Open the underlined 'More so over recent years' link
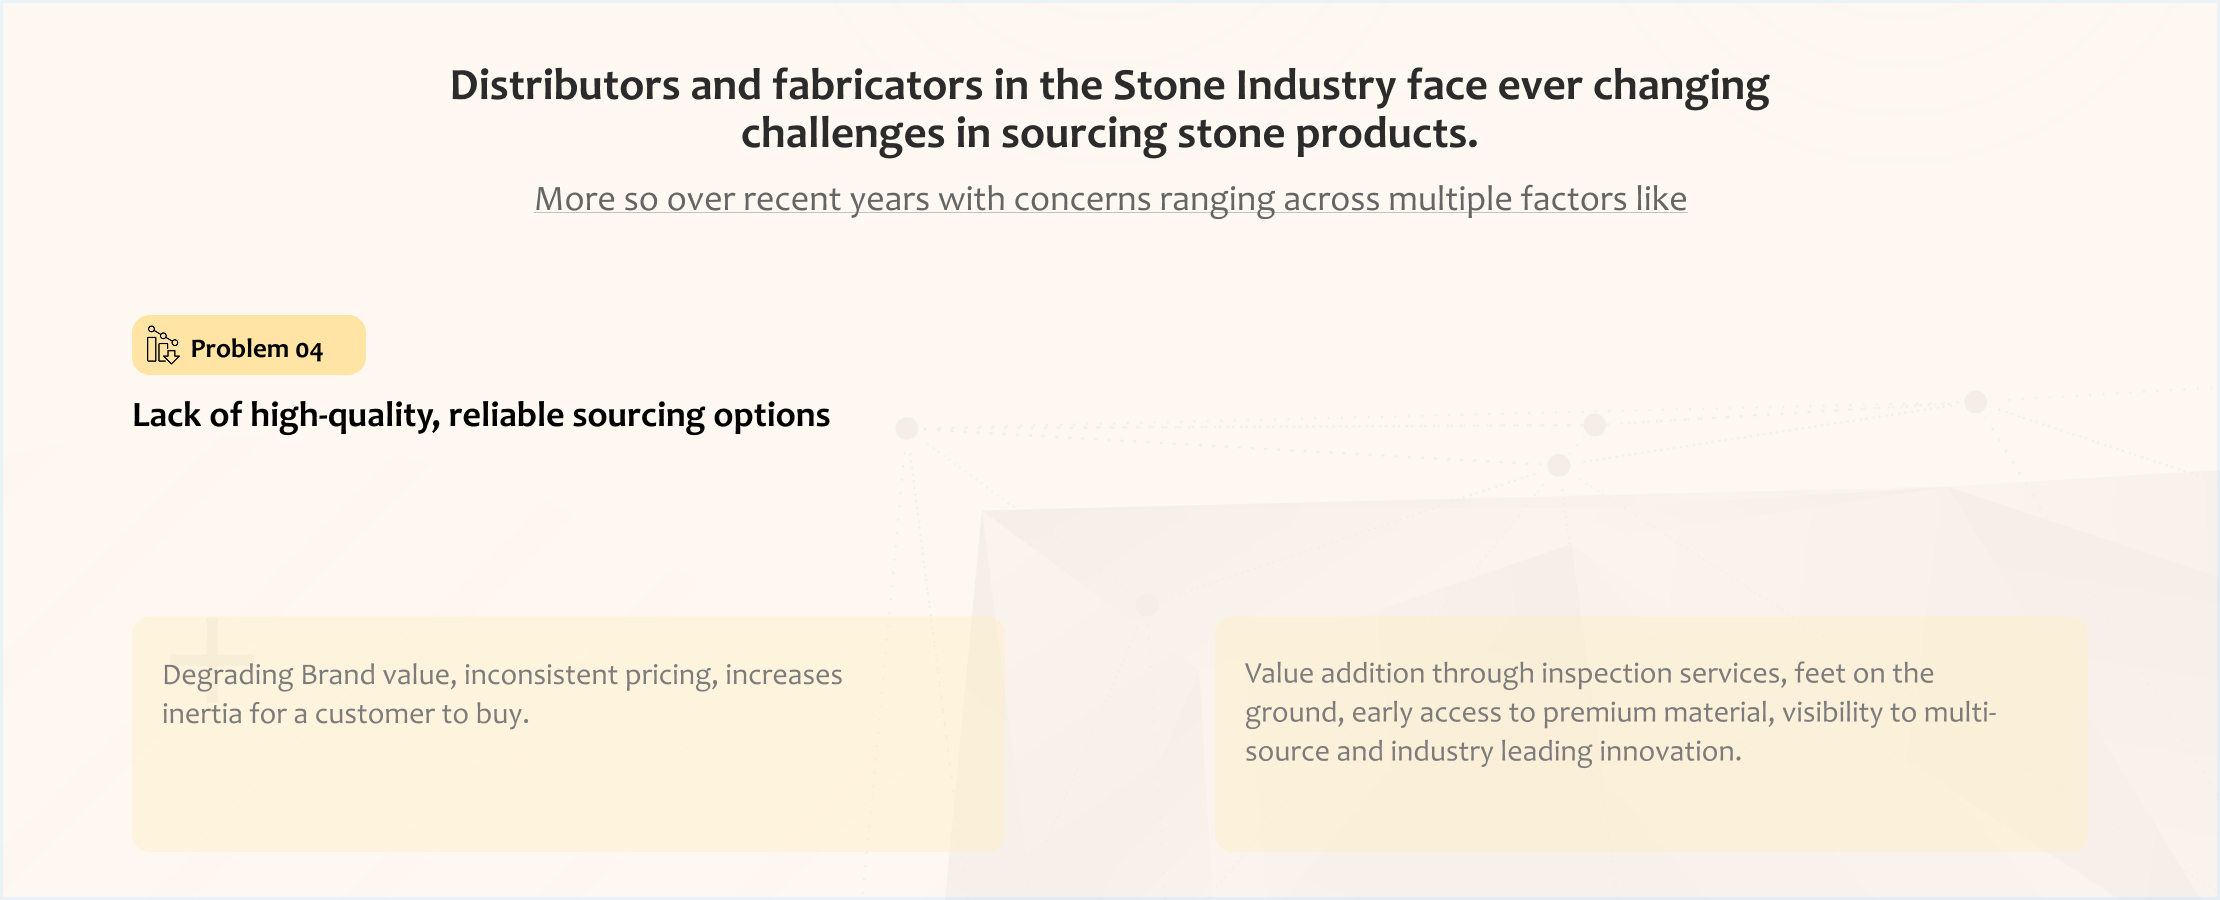Viewport: 2220px width, 900px height. click(x=1110, y=199)
